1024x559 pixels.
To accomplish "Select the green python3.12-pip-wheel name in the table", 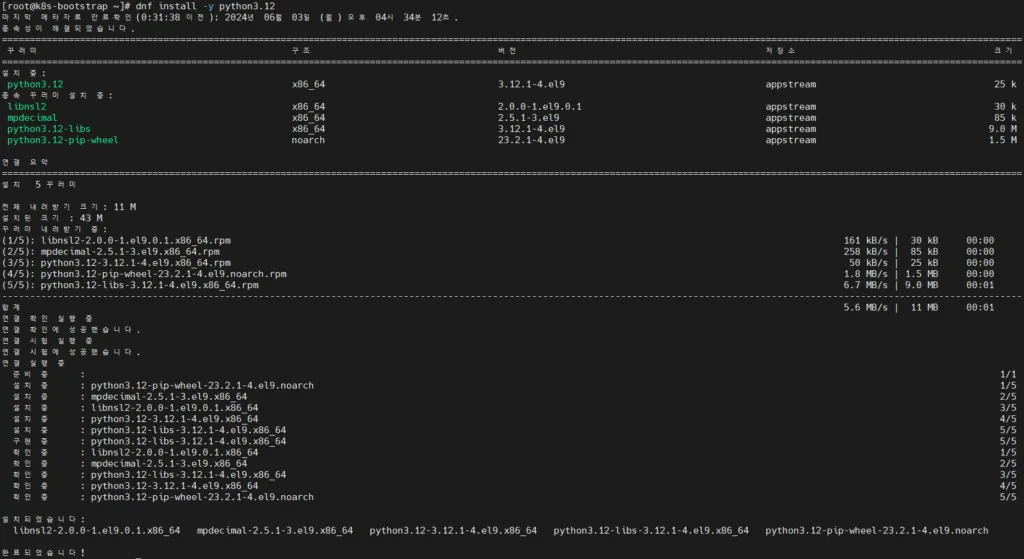I will click(x=63, y=140).
